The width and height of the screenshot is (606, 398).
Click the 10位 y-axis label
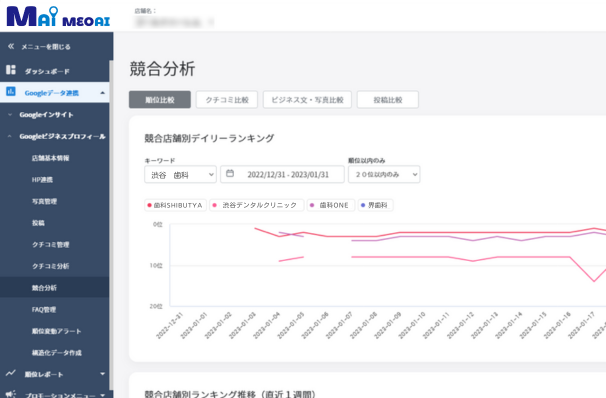156,265
